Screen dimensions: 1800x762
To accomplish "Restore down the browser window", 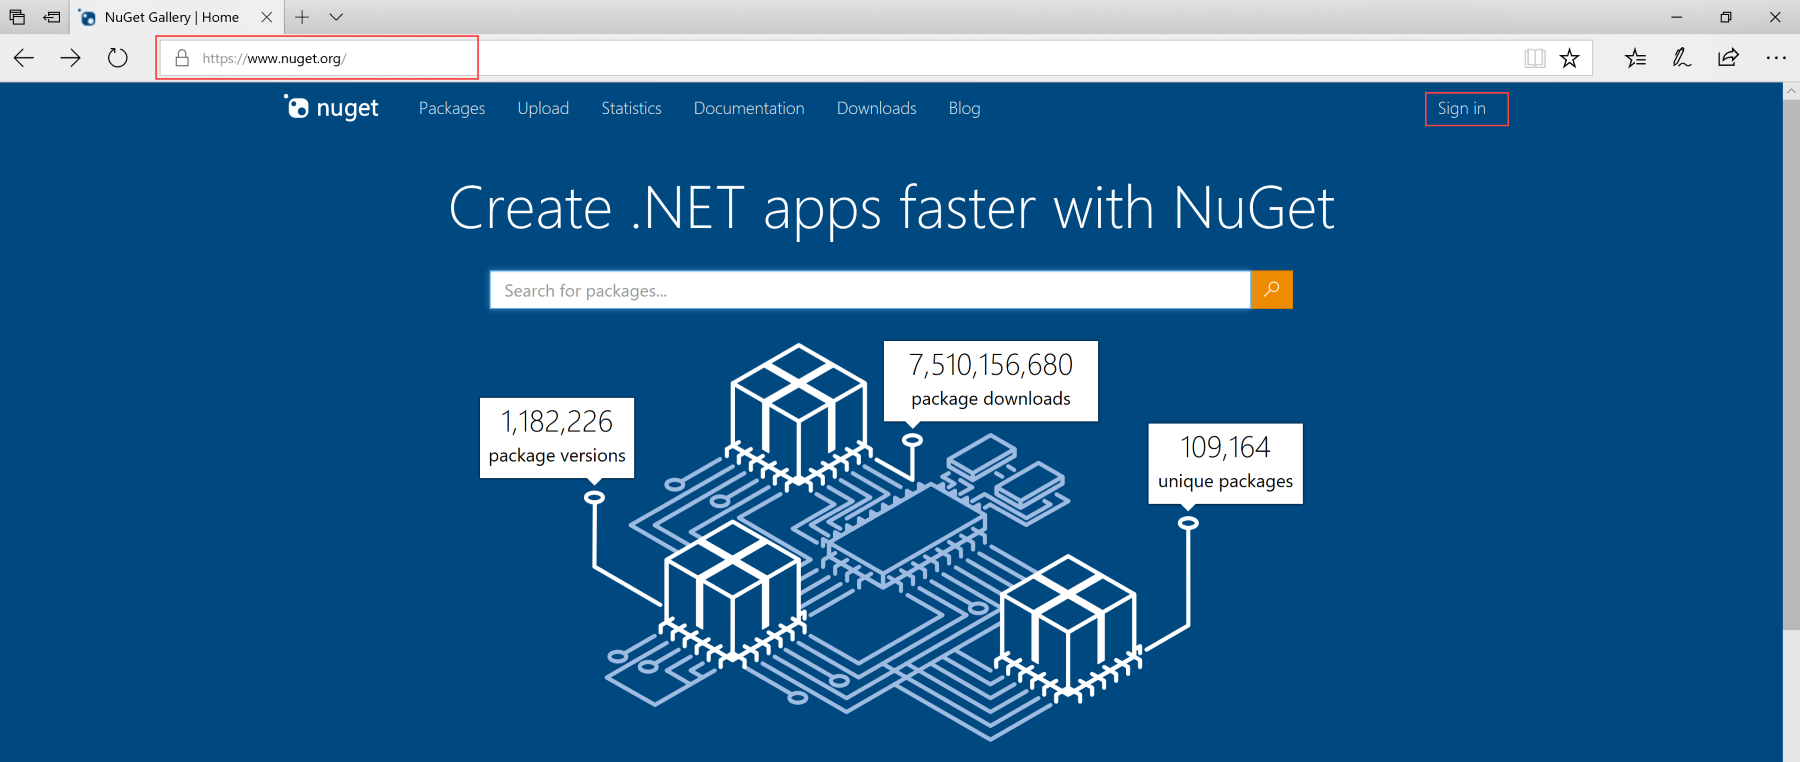I will (1726, 17).
